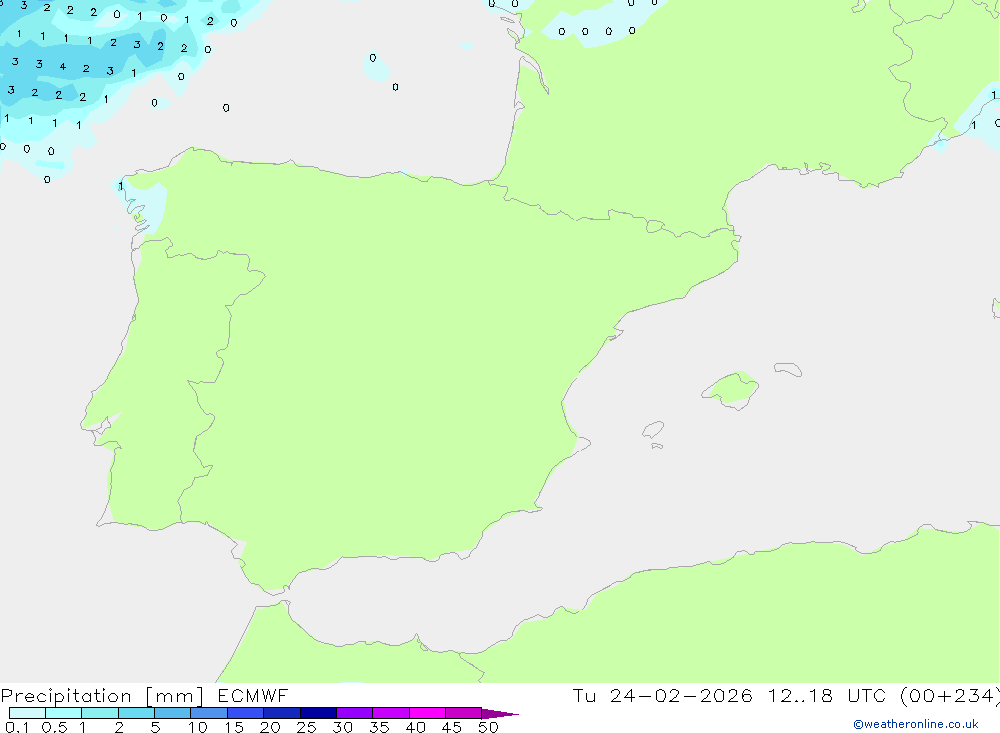Click the "45" legend scale value
This screenshot has width=1000, height=733.
(x=452, y=727)
